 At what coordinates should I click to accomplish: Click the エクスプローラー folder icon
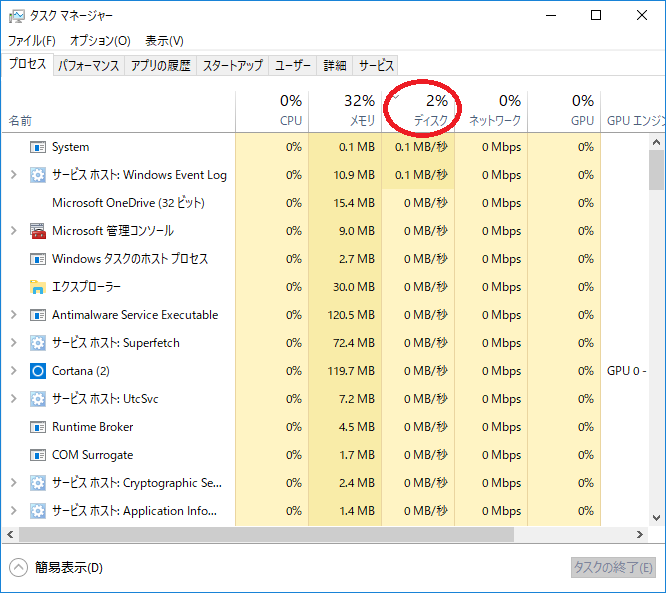tap(38, 287)
